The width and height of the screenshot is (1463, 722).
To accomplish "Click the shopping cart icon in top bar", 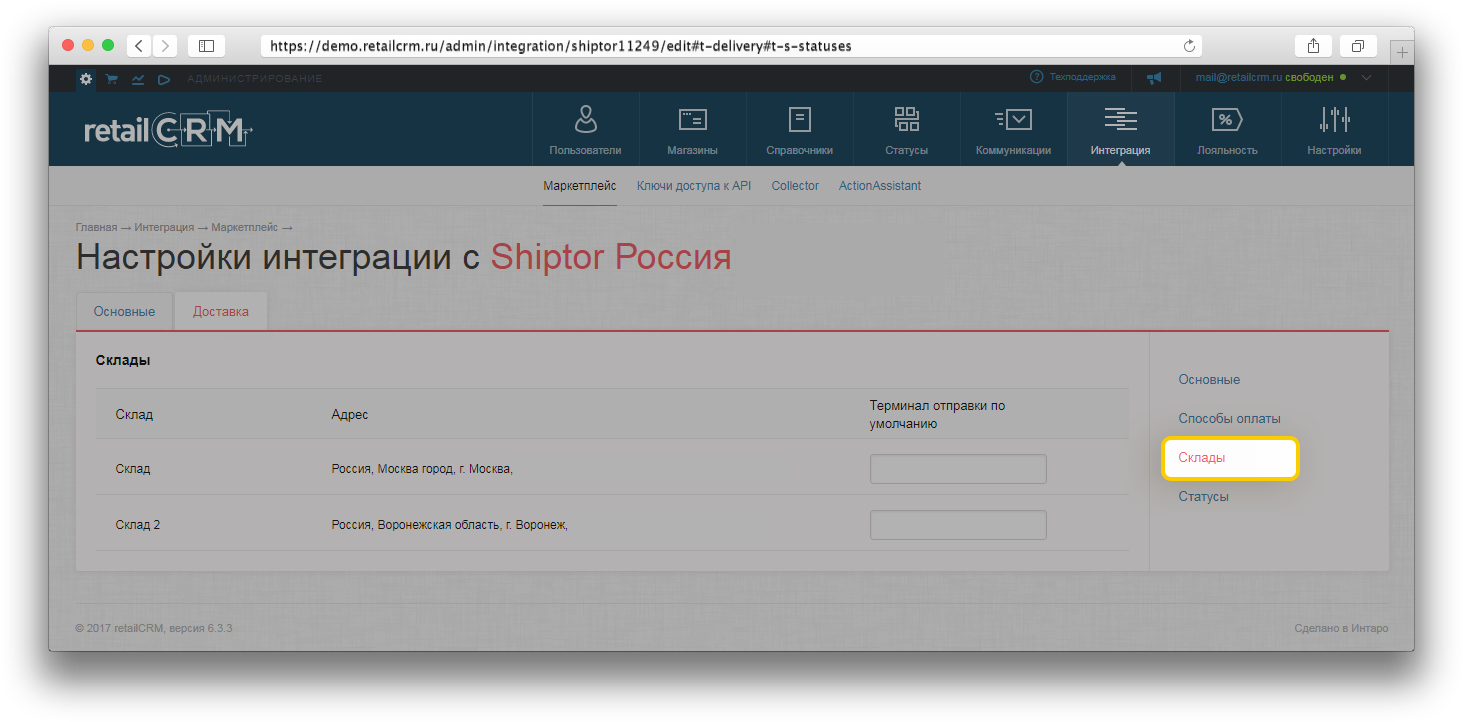I will pyautogui.click(x=112, y=79).
